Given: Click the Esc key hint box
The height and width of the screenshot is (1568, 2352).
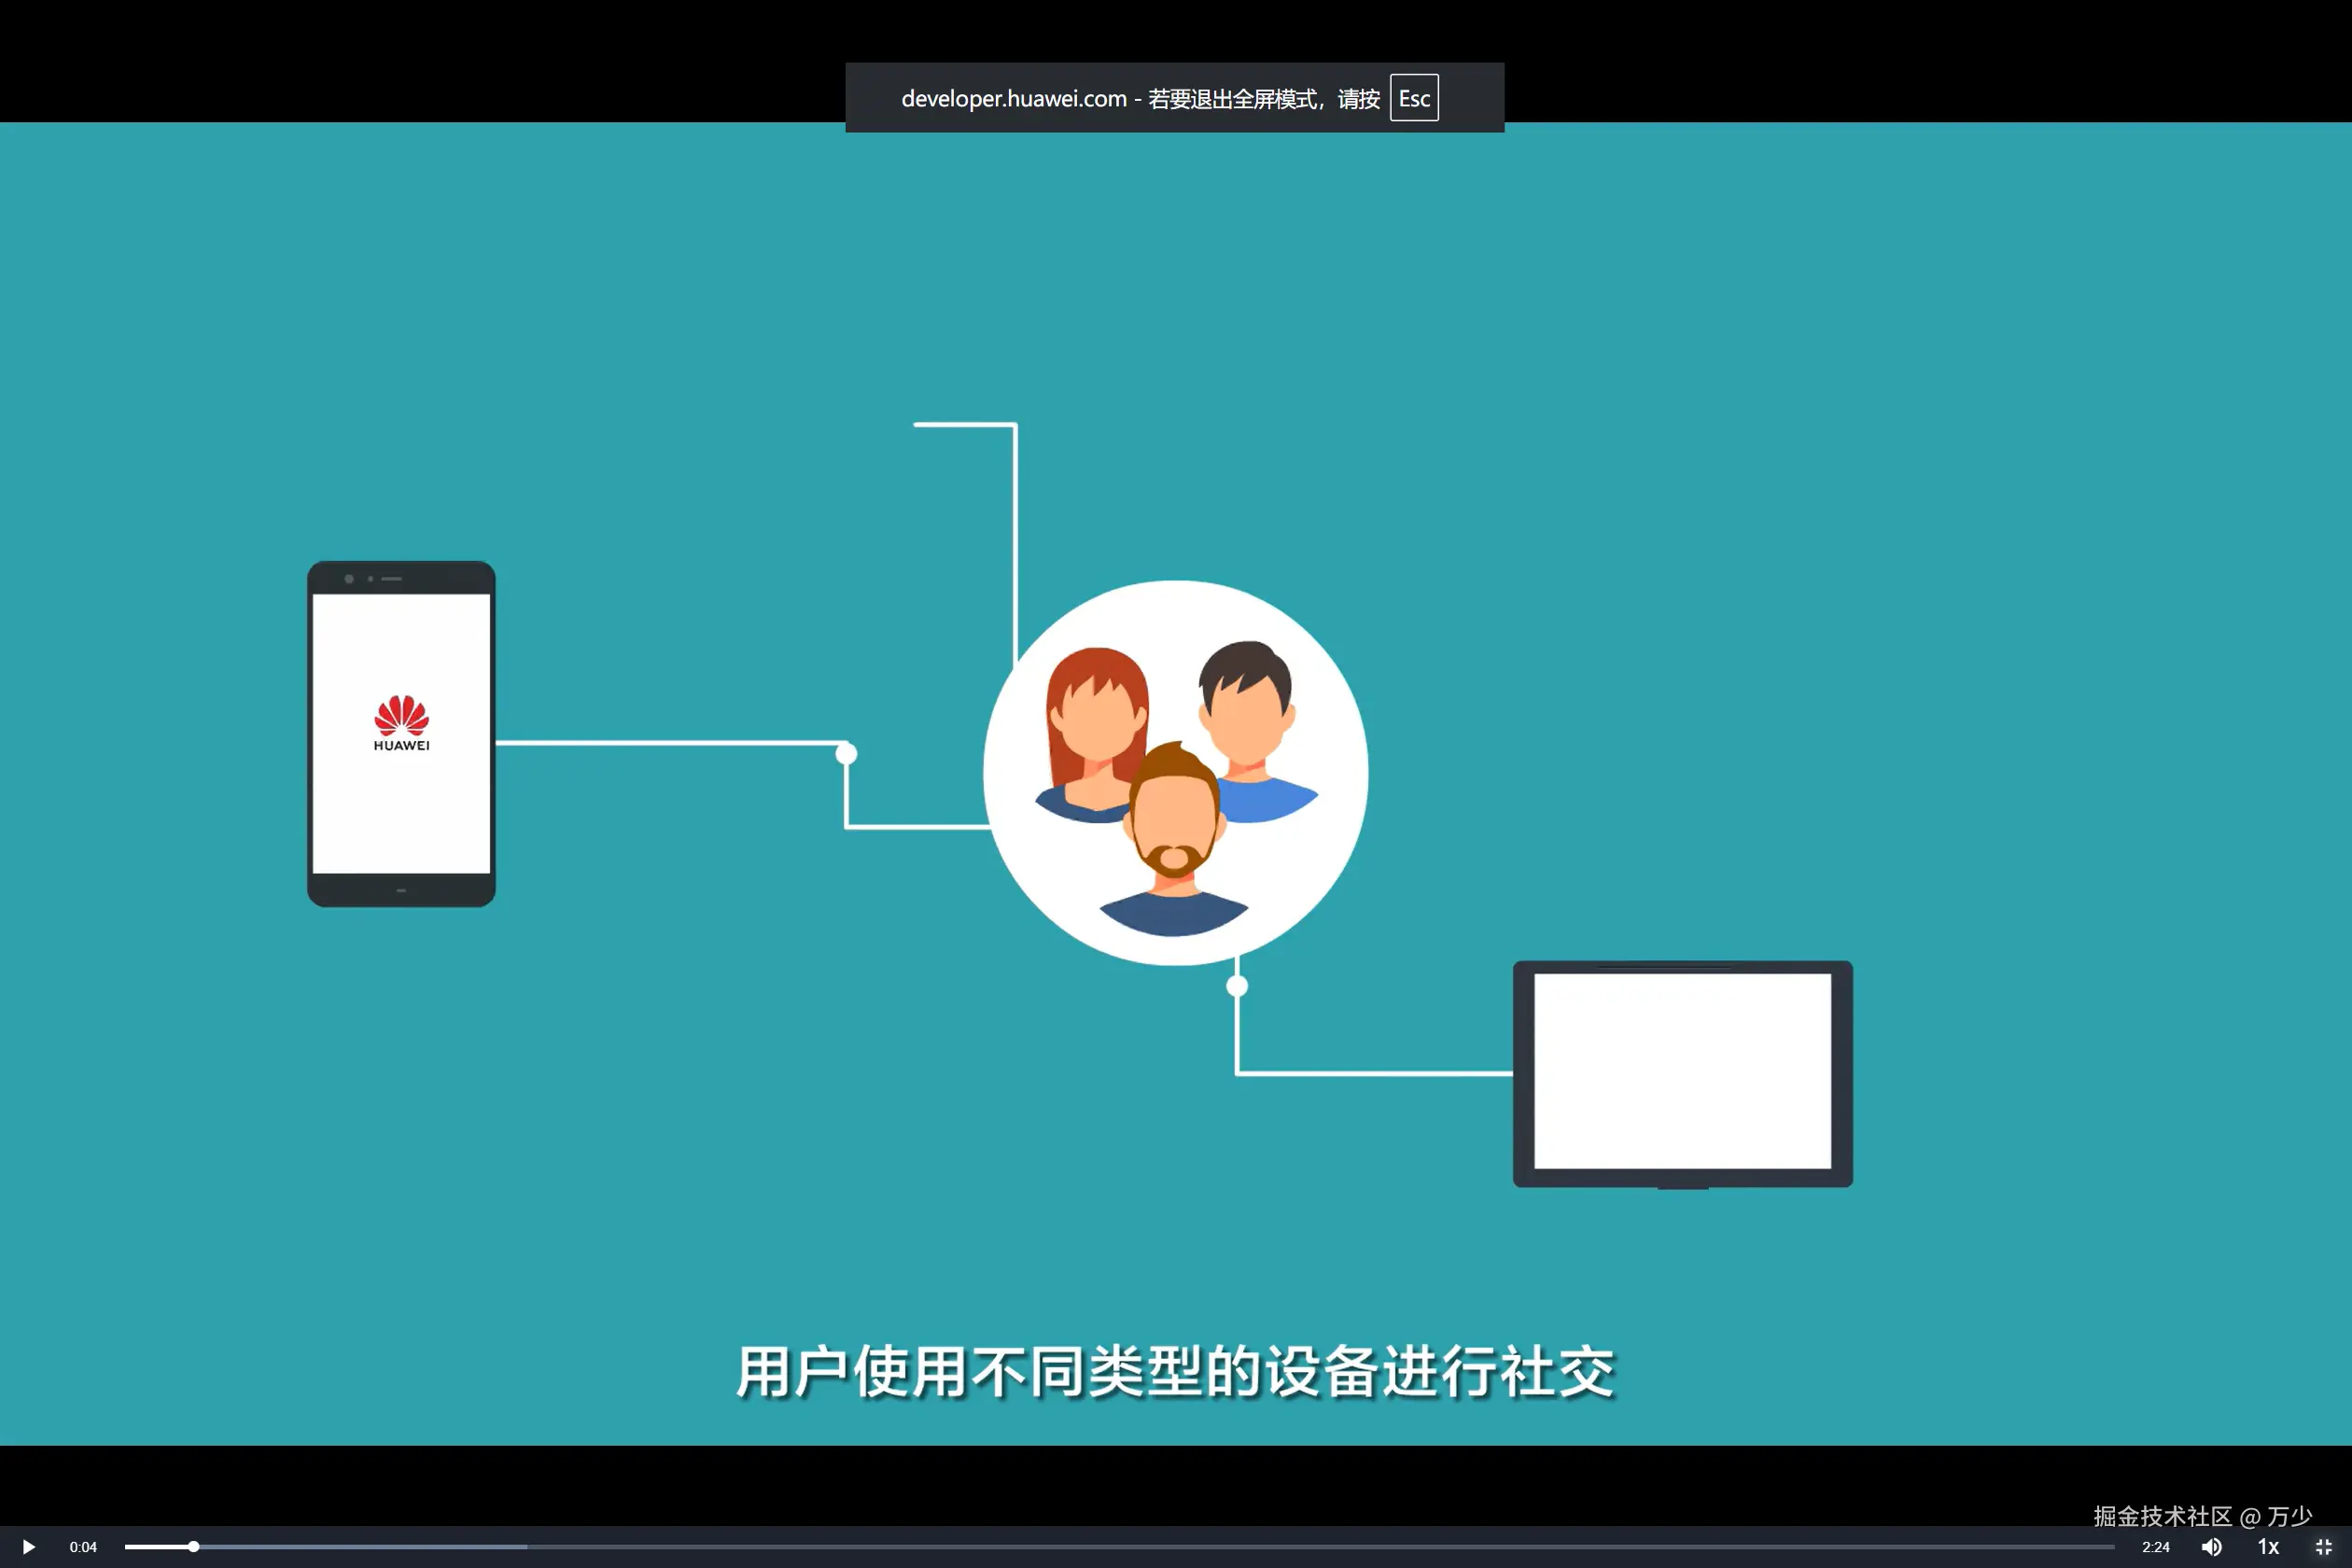Looking at the screenshot, I should click(x=1413, y=98).
